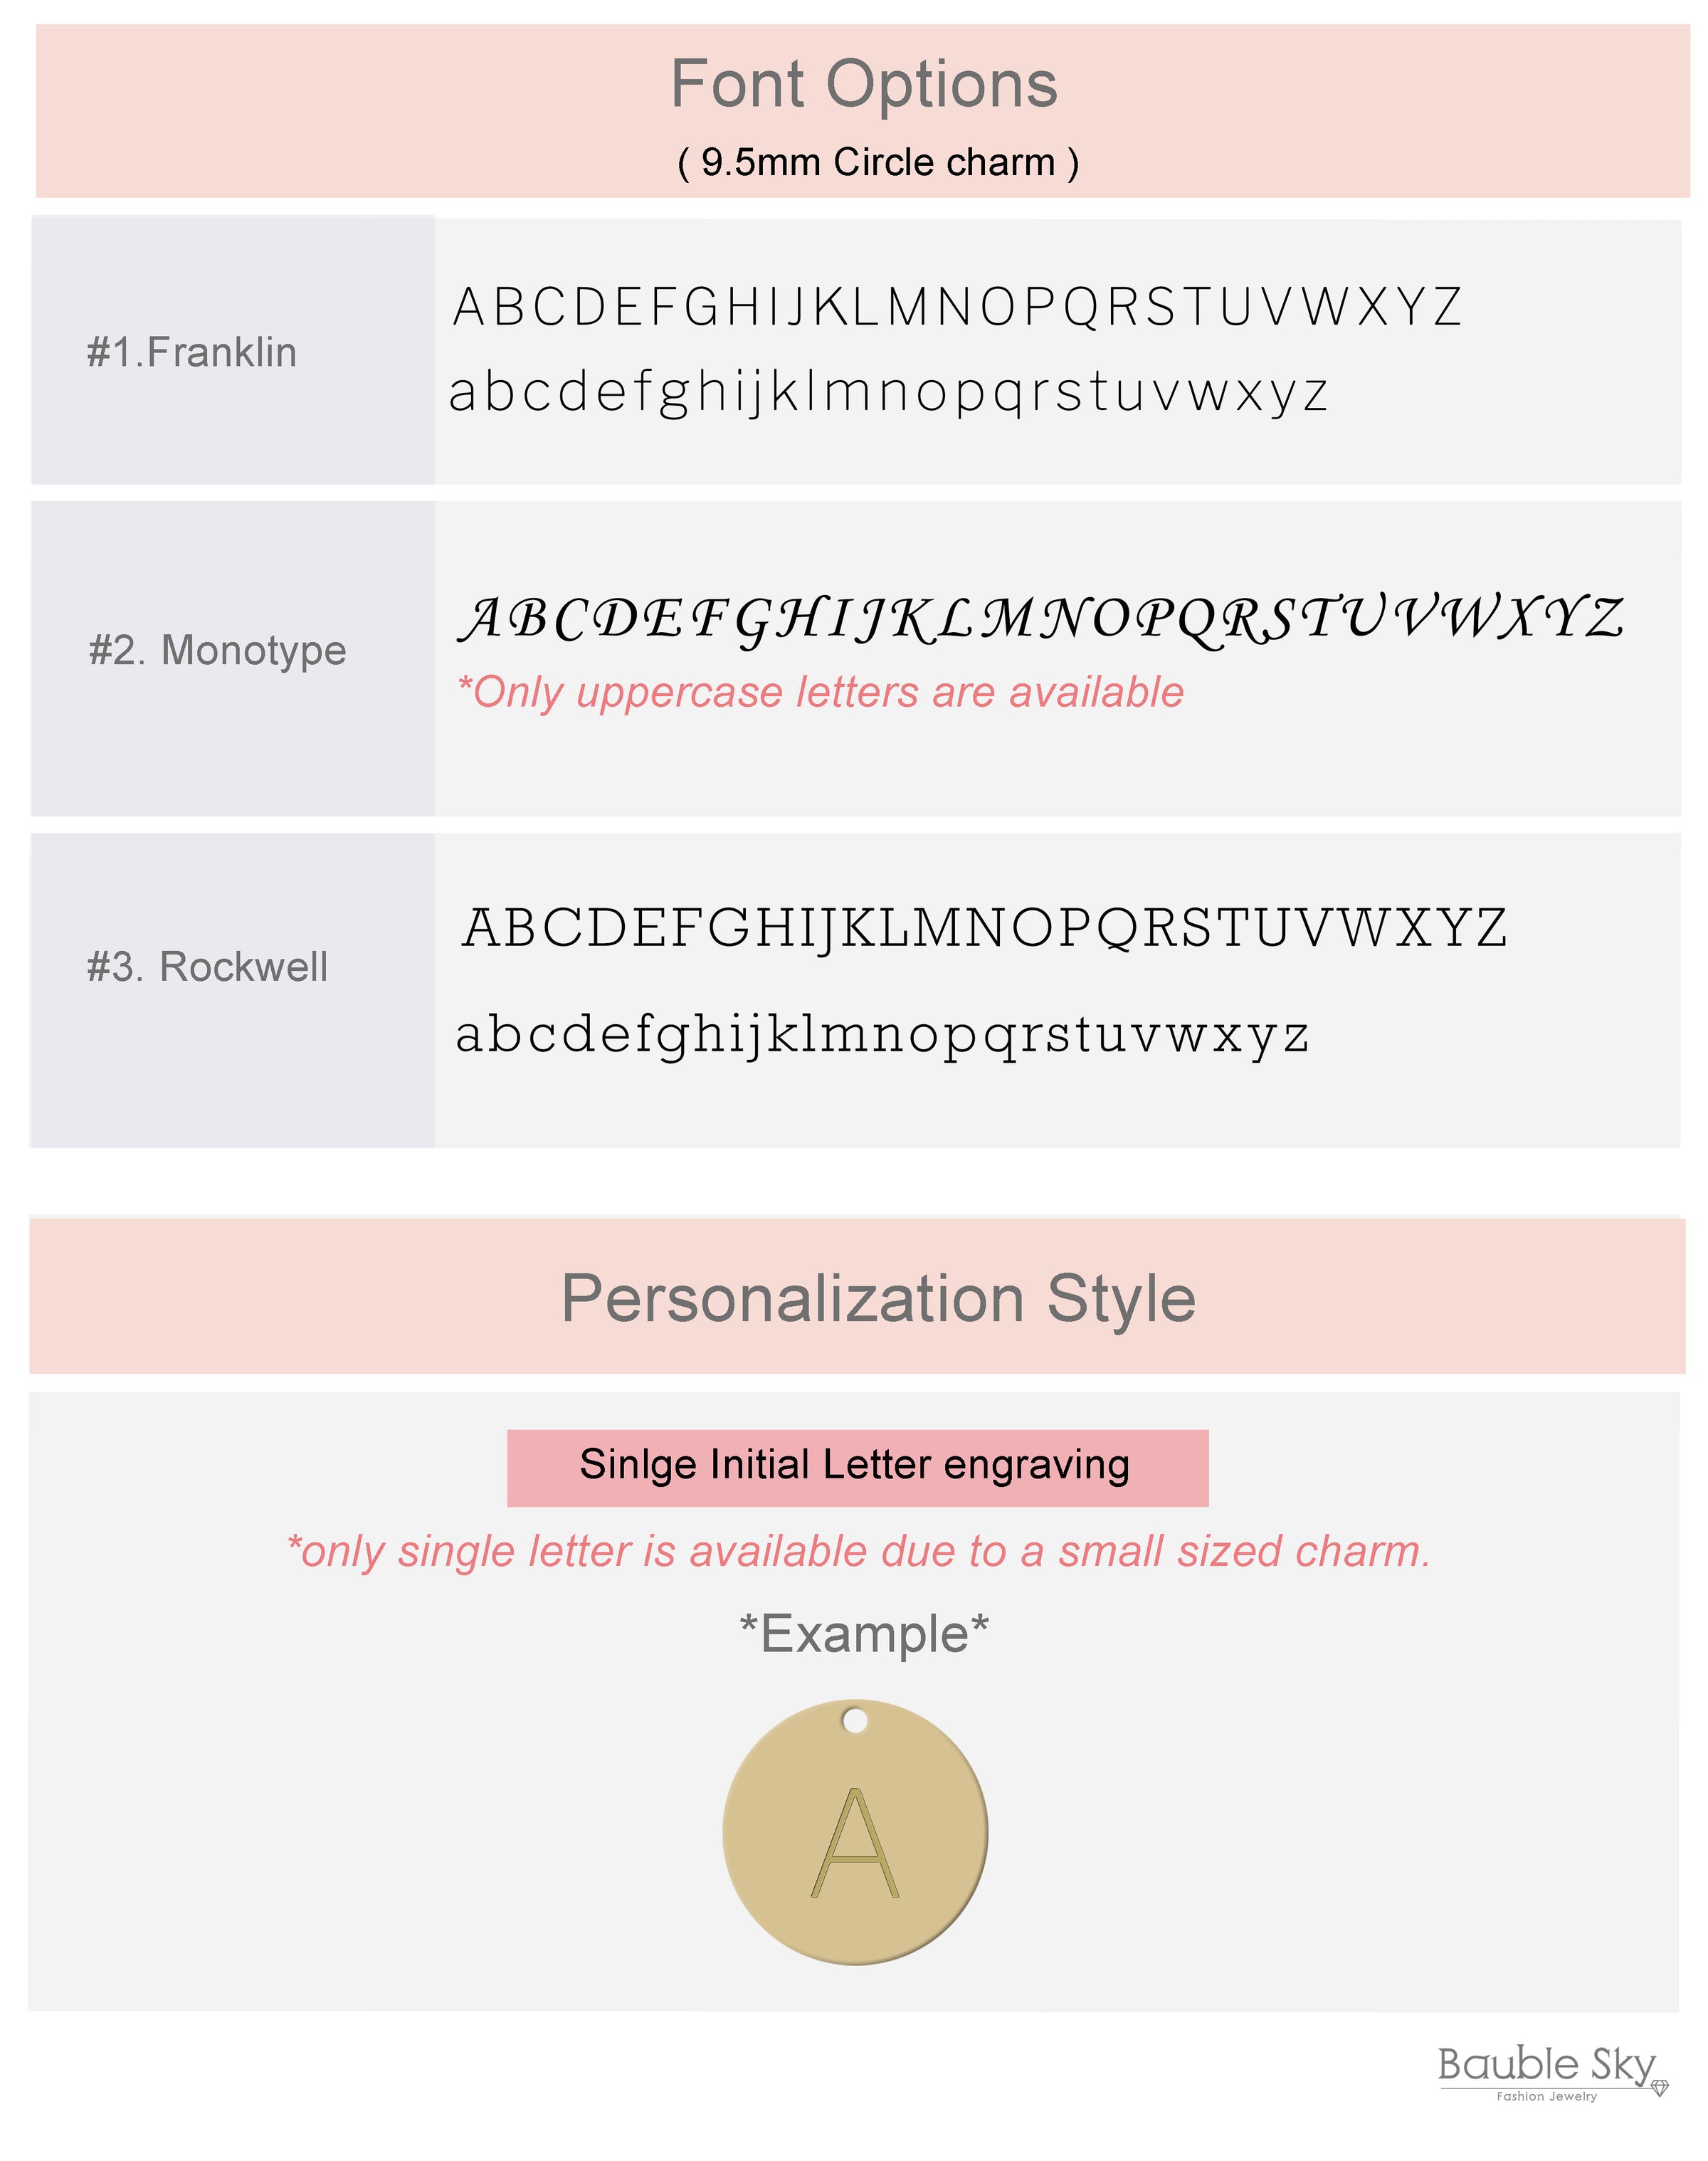
Task: Click the *Example* label
Action: point(864,1634)
